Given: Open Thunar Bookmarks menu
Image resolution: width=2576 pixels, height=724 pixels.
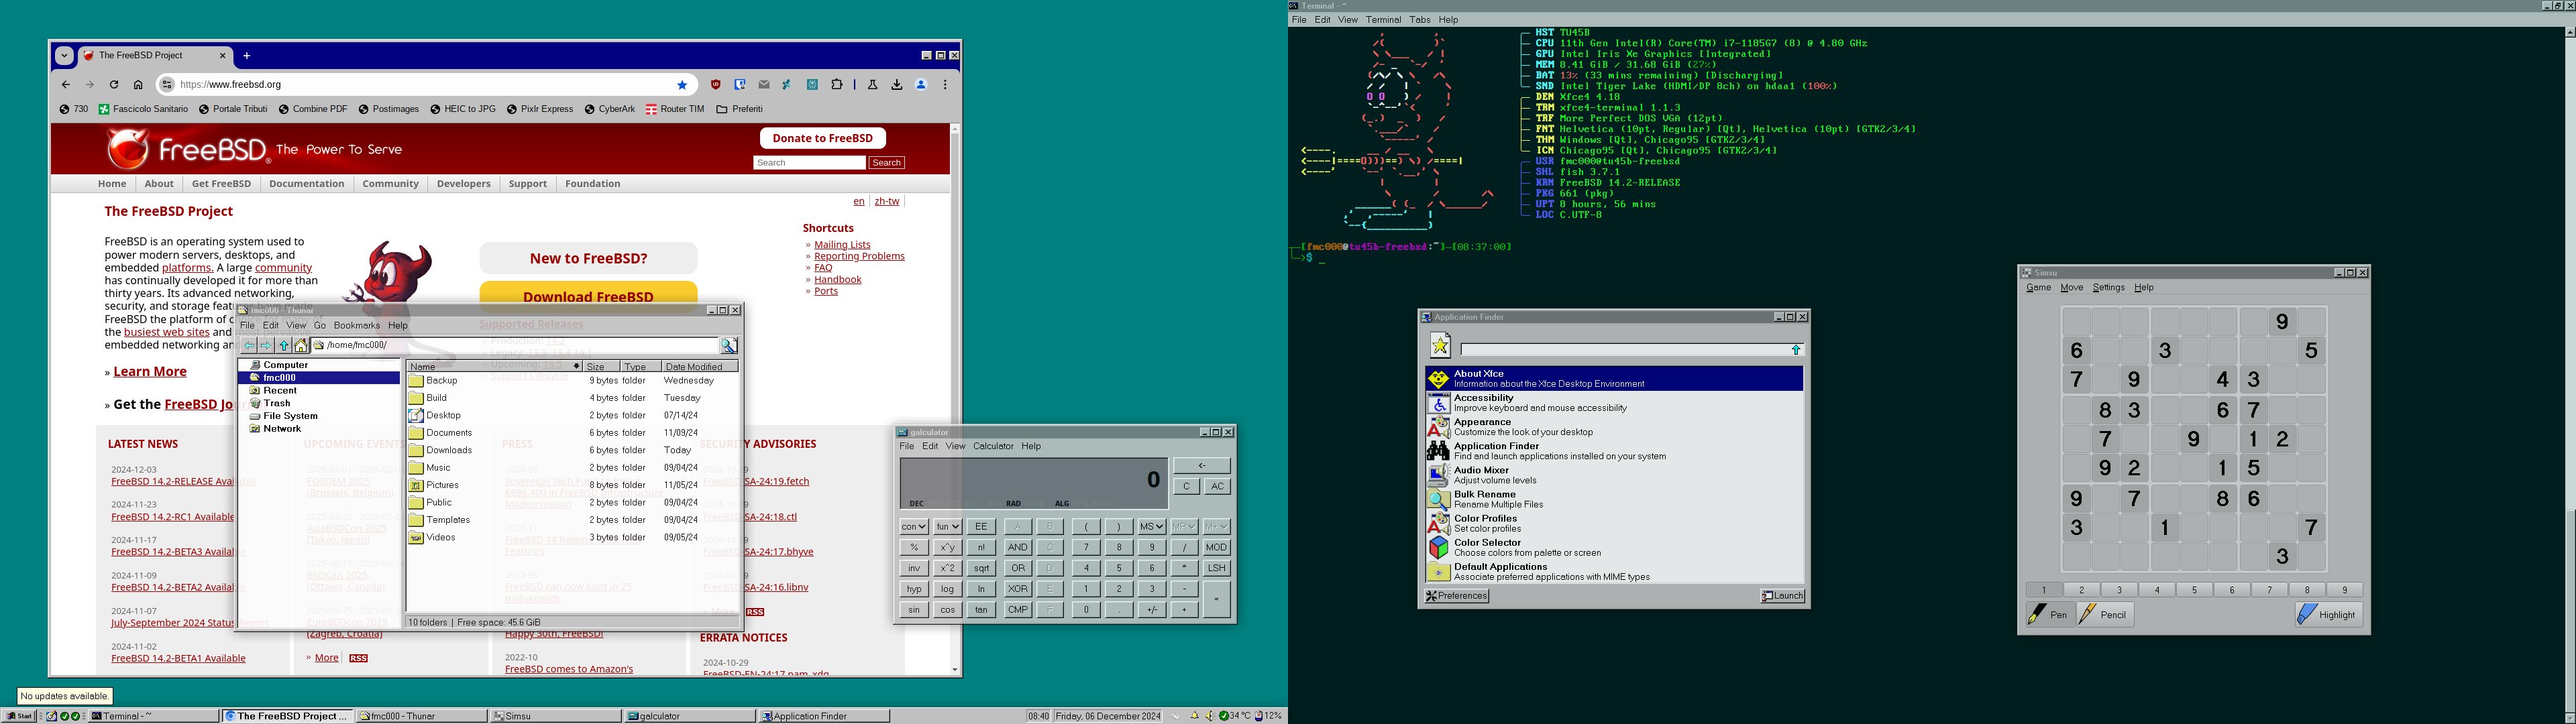Looking at the screenshot, I should click(x=356, y=325).
